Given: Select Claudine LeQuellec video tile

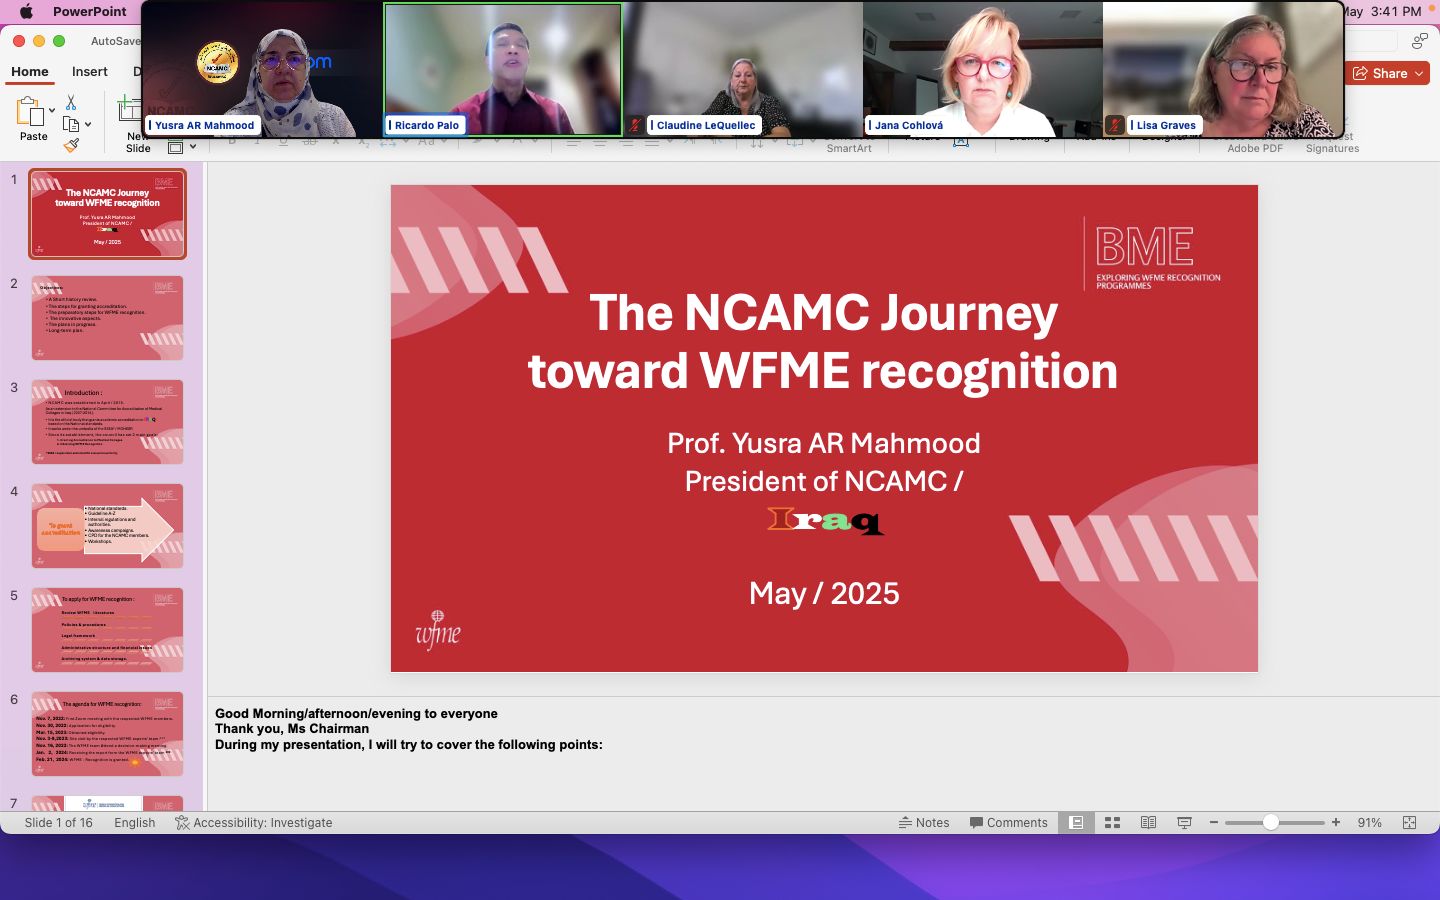Looking at the screenshot, I should [x=743, y=69].
